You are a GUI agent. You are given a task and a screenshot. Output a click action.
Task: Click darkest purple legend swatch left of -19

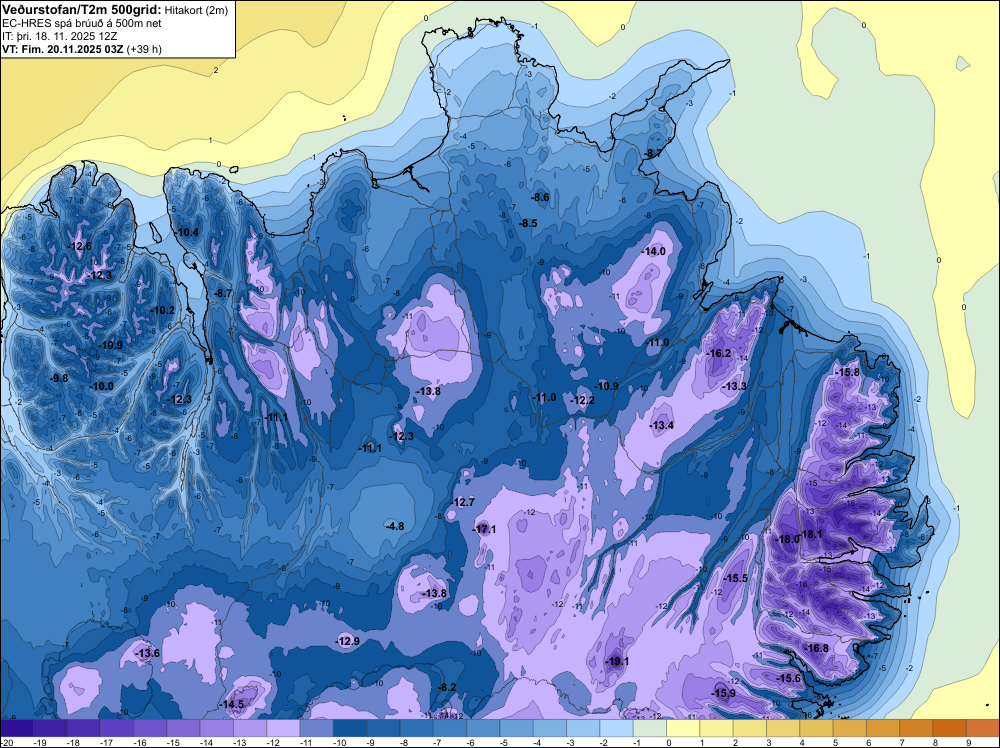[x=17, y=728]
